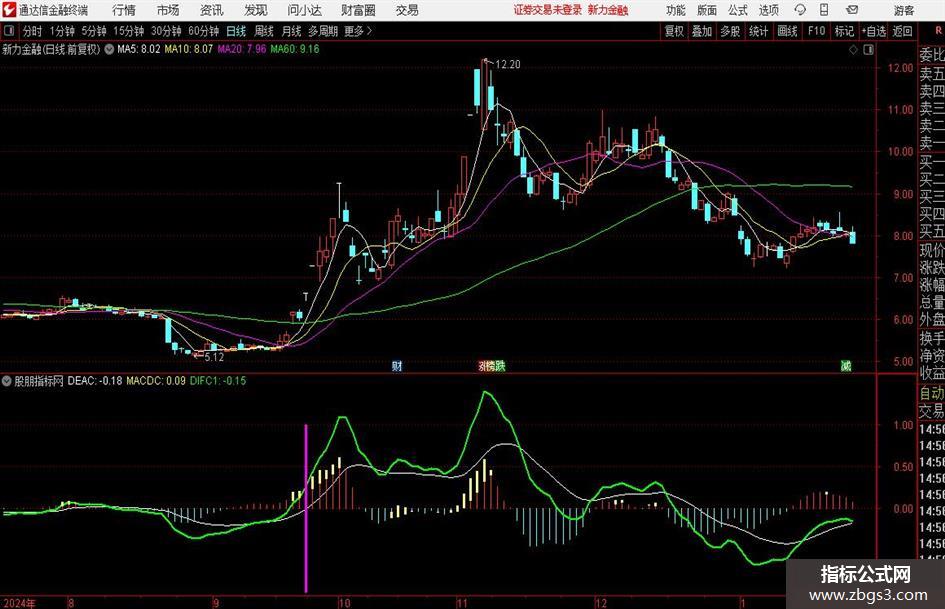Click the 叠加 overlay button
Image resolution: width=945 pixels, height=609 pixels.
pyautogui.click(x=702, y=31)
